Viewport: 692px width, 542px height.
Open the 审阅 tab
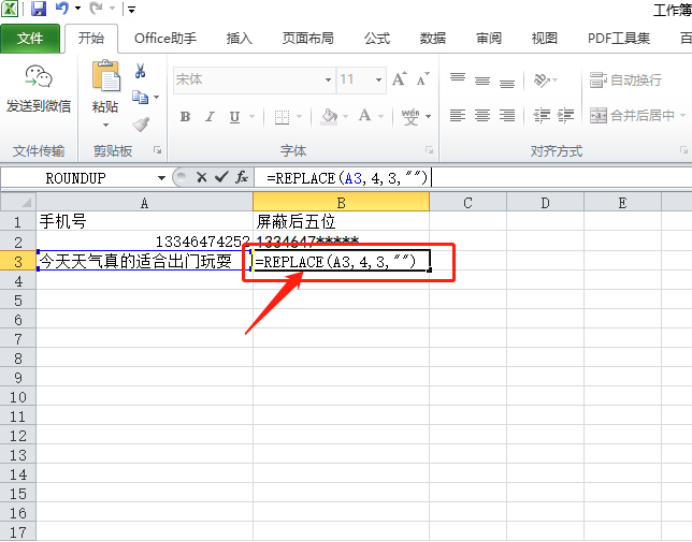coord(489,38)
